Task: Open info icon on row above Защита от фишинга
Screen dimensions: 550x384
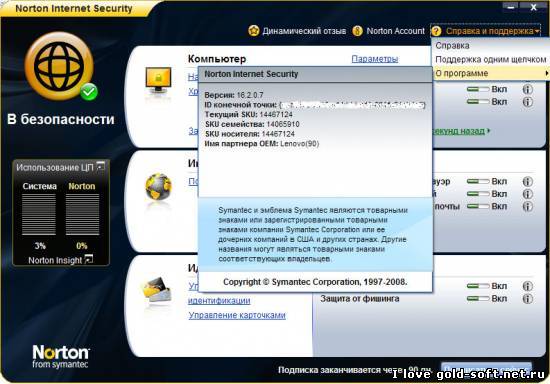Action: [x=528, y=286]
